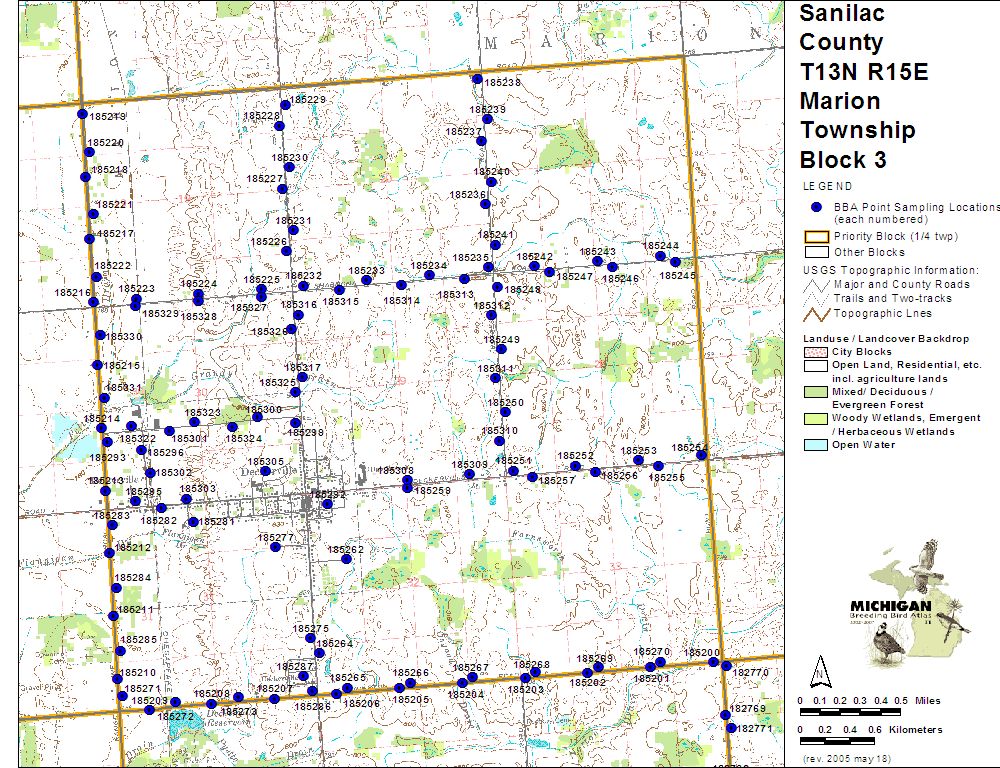Screen dimensions: 1000x768
Task: Click sampling point 182771 in the bottom right
Action: tap(731, 729)
